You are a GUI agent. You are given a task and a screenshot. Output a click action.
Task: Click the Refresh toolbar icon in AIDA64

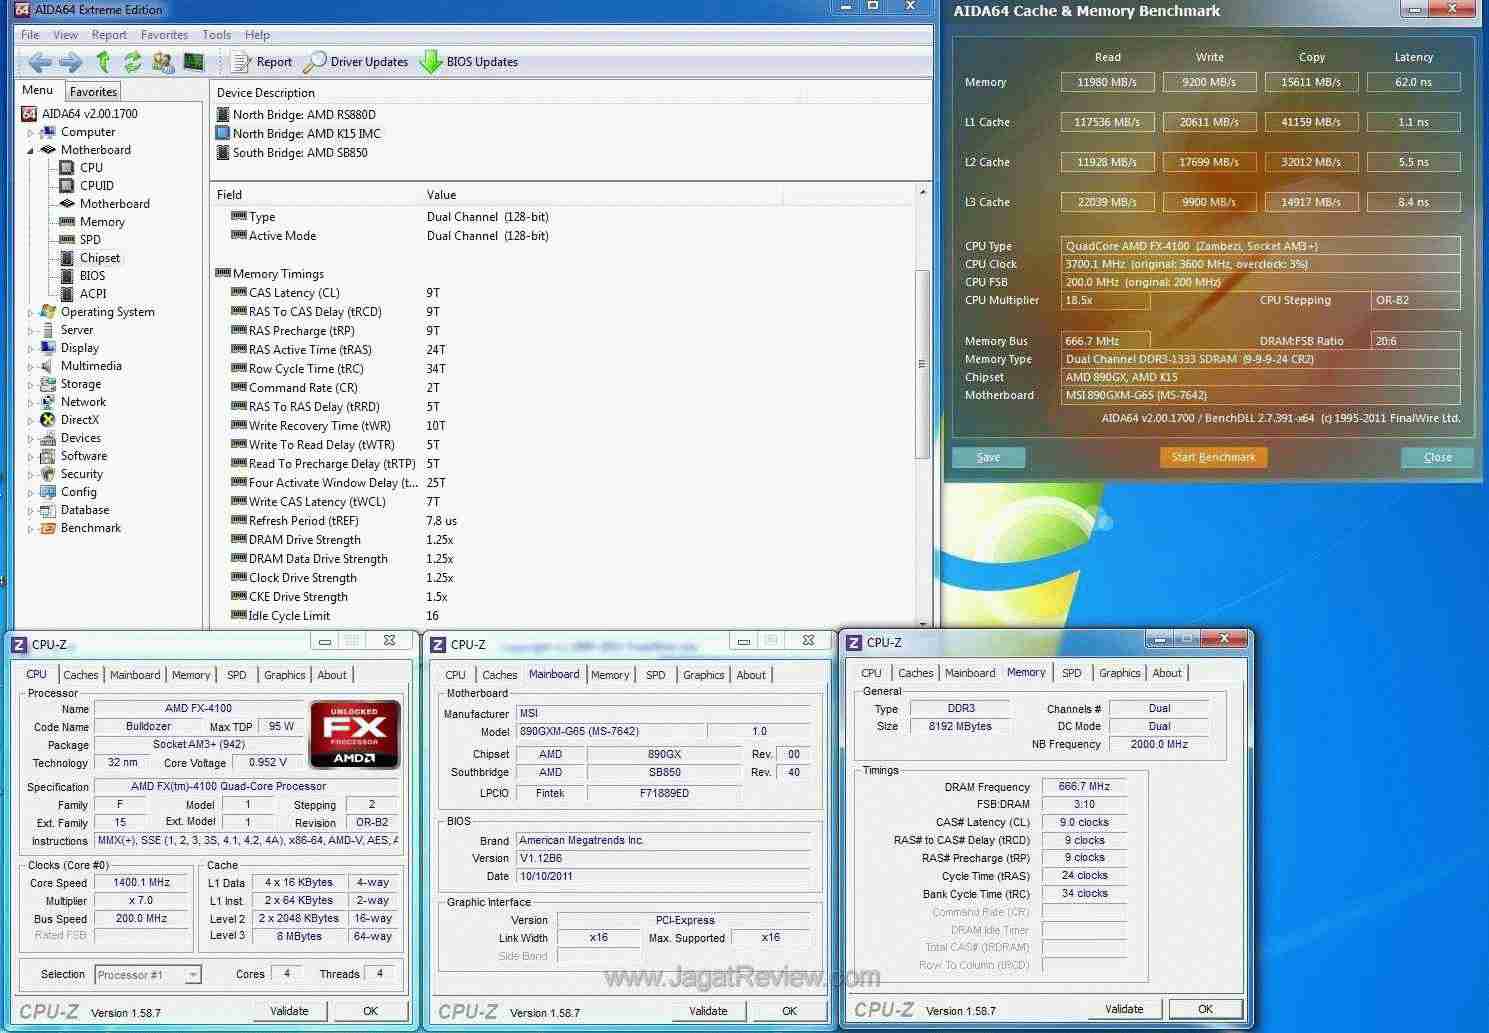coord(132,62)
